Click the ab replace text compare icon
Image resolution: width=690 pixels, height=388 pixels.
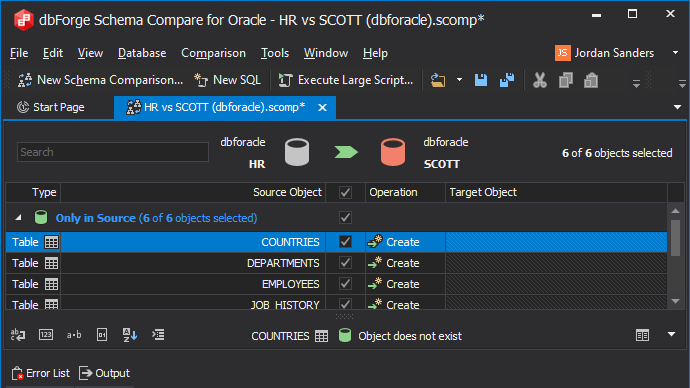tap(18, 335)
